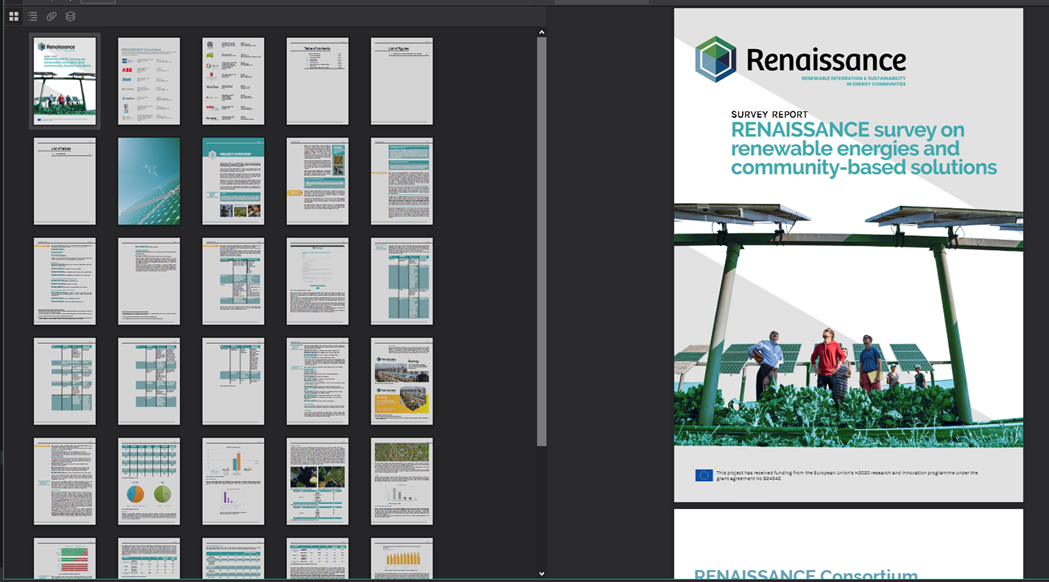Open thumbnail with orange and blue bar chart
The width and height of the screenshot is (1049, 582).
pyautogui.click(x=233, y=482)
